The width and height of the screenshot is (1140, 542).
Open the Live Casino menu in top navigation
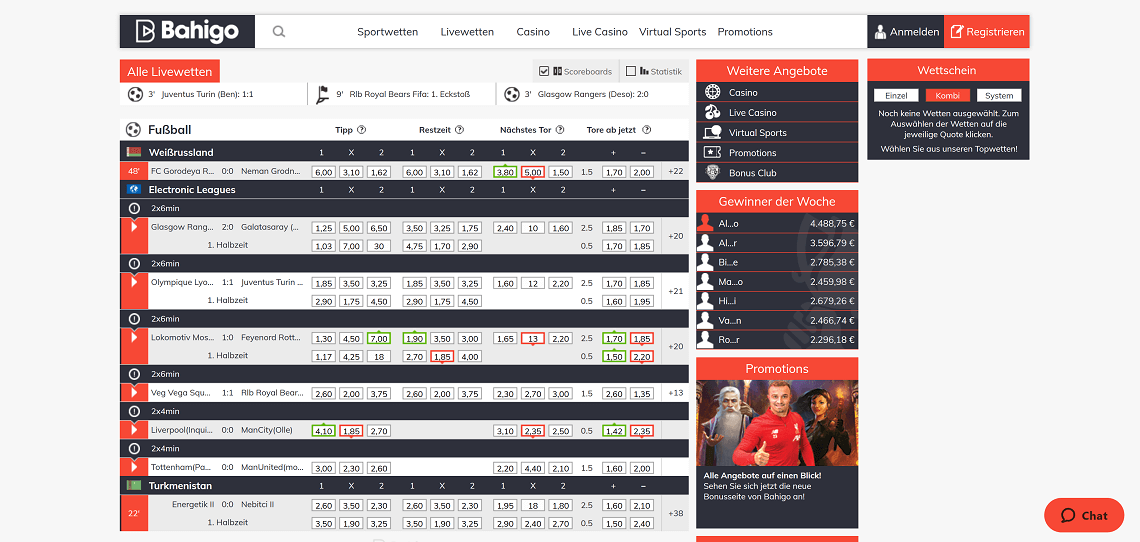click(600, 32)
